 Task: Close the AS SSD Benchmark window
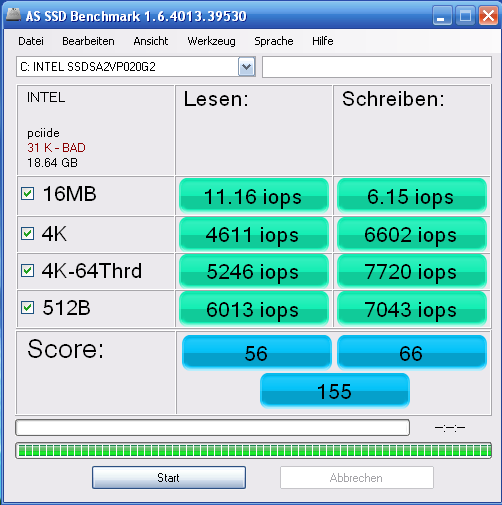pyautogui.click(x=488, y=15)
